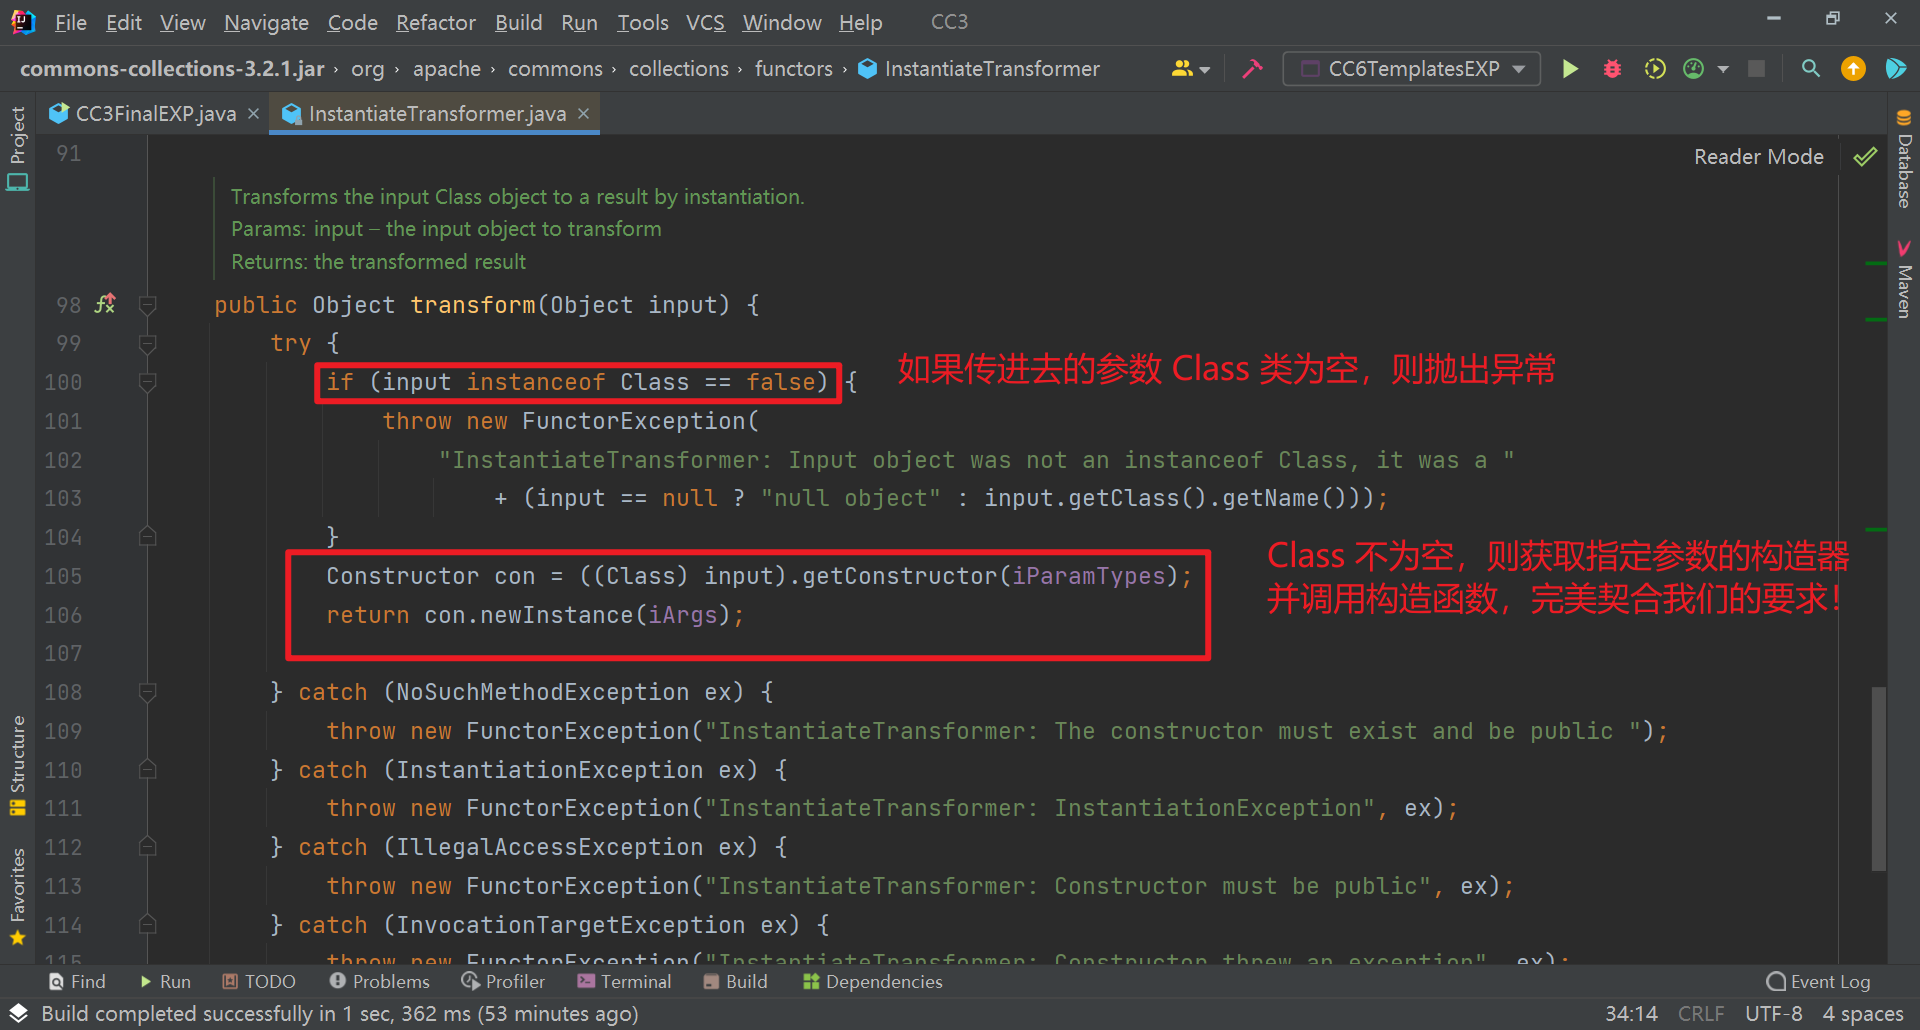Viewport: 1920px width, 1030px height.
Task: Expand the code-with-me users dropdown
Action: [x=1204, y=69]
